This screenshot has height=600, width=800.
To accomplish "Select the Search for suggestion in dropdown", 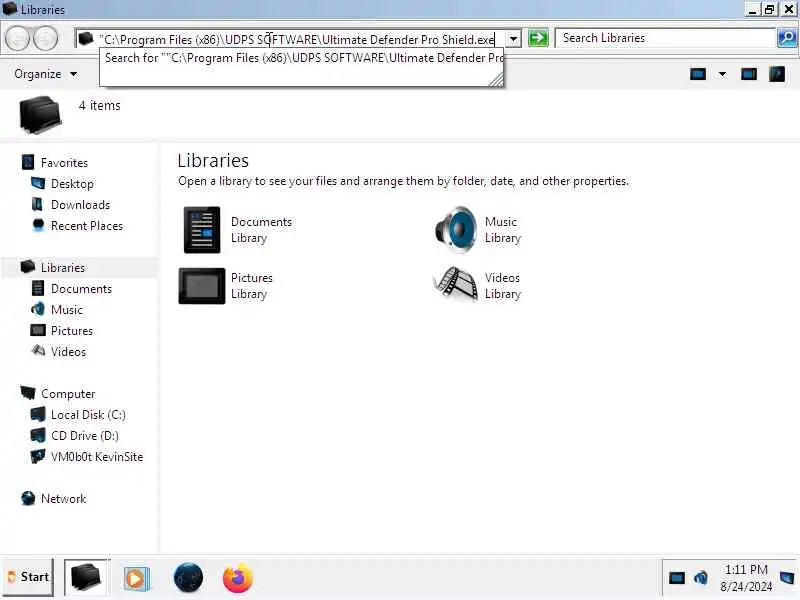I will click(x=301, y=58).
